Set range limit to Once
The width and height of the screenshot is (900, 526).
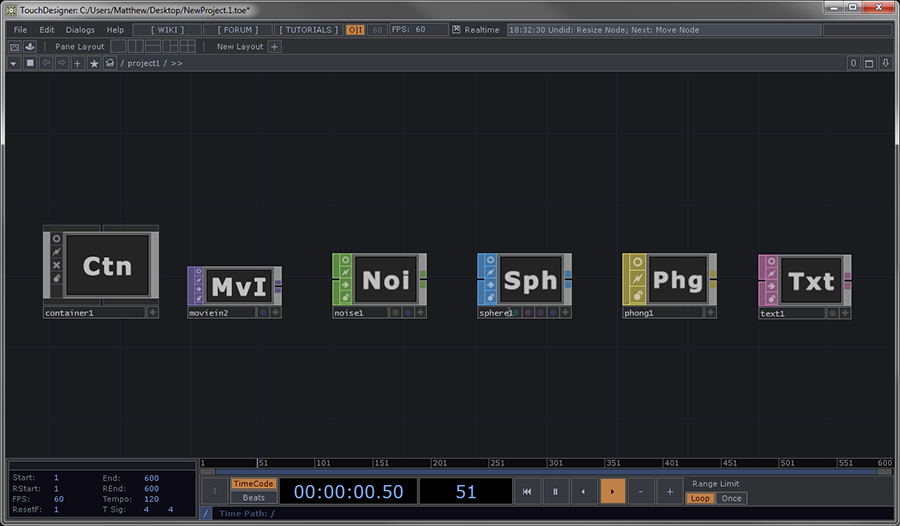pyautogui.click(x=732, y=498)
